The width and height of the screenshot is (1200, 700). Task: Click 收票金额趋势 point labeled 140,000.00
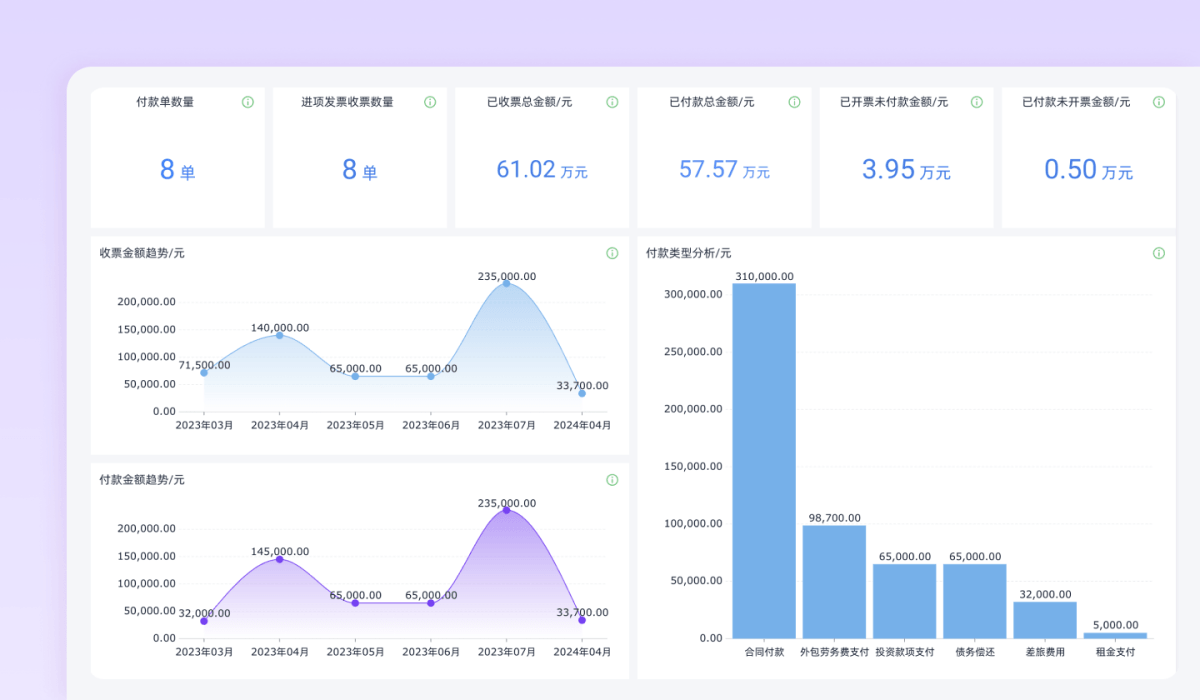click(x=280, y=335)
